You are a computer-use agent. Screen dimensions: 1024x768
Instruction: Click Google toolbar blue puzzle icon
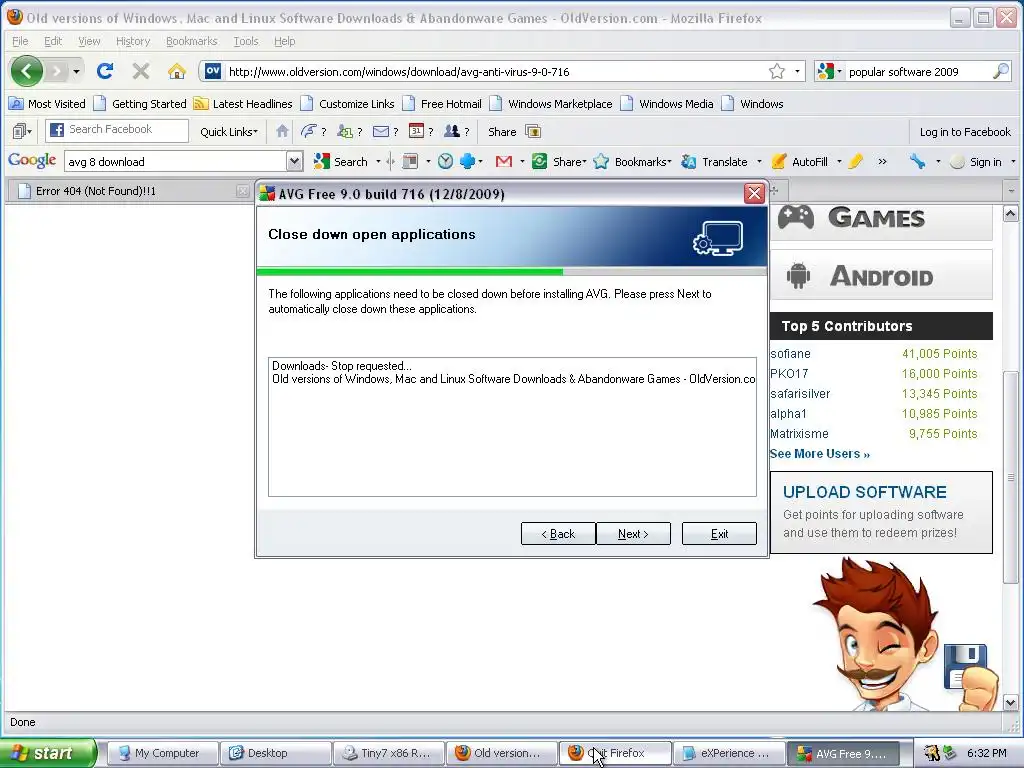(x=468, y=161)
